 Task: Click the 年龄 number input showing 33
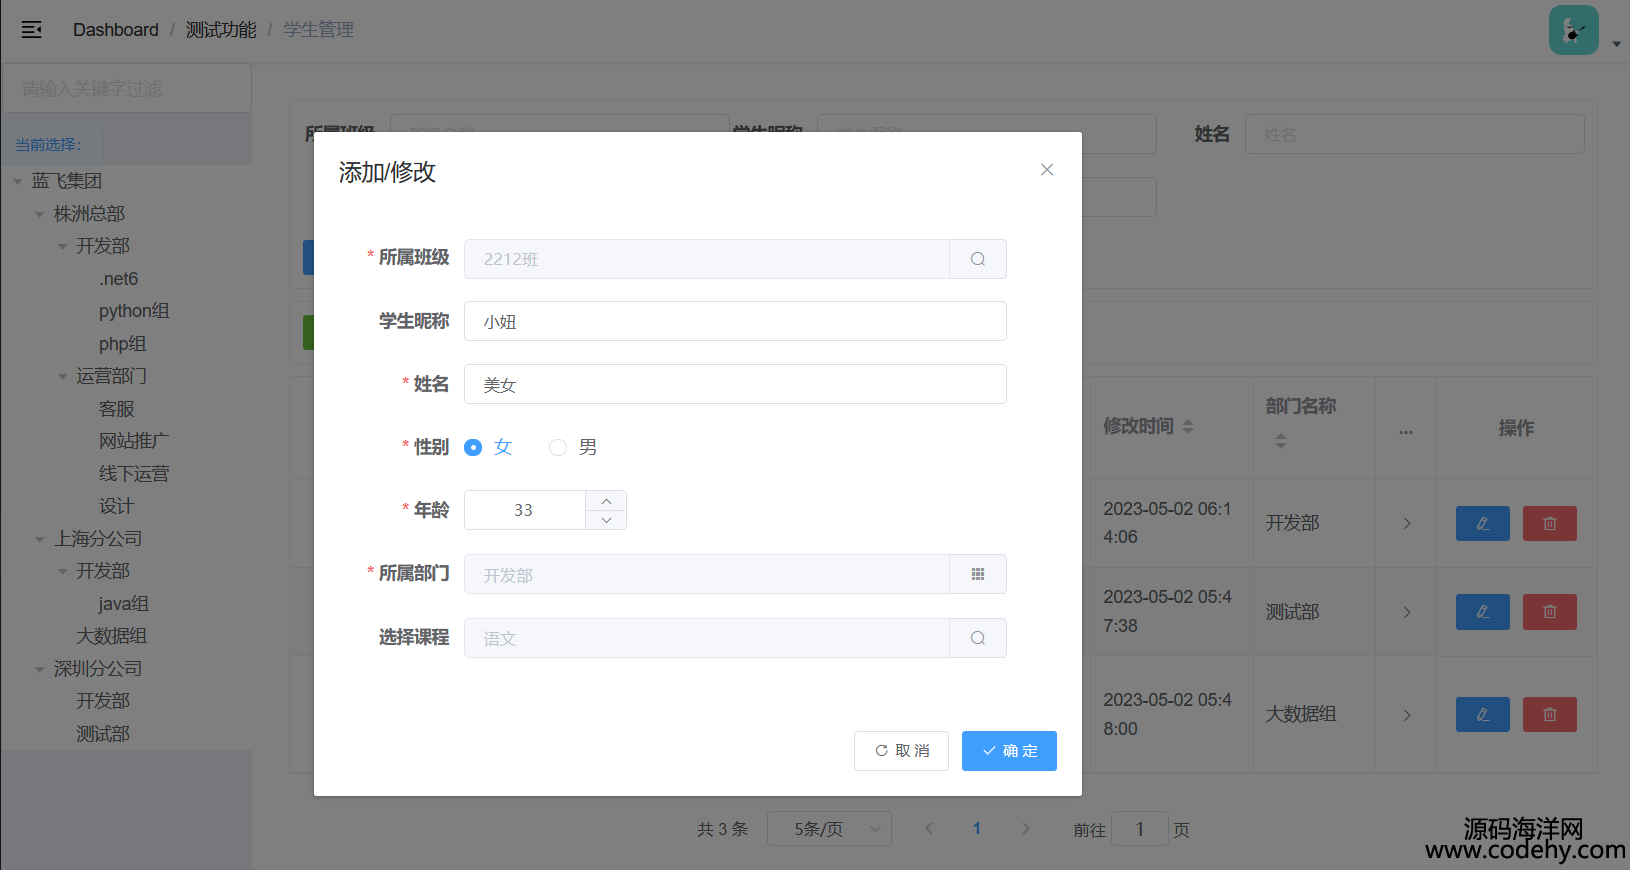(524, 510)
